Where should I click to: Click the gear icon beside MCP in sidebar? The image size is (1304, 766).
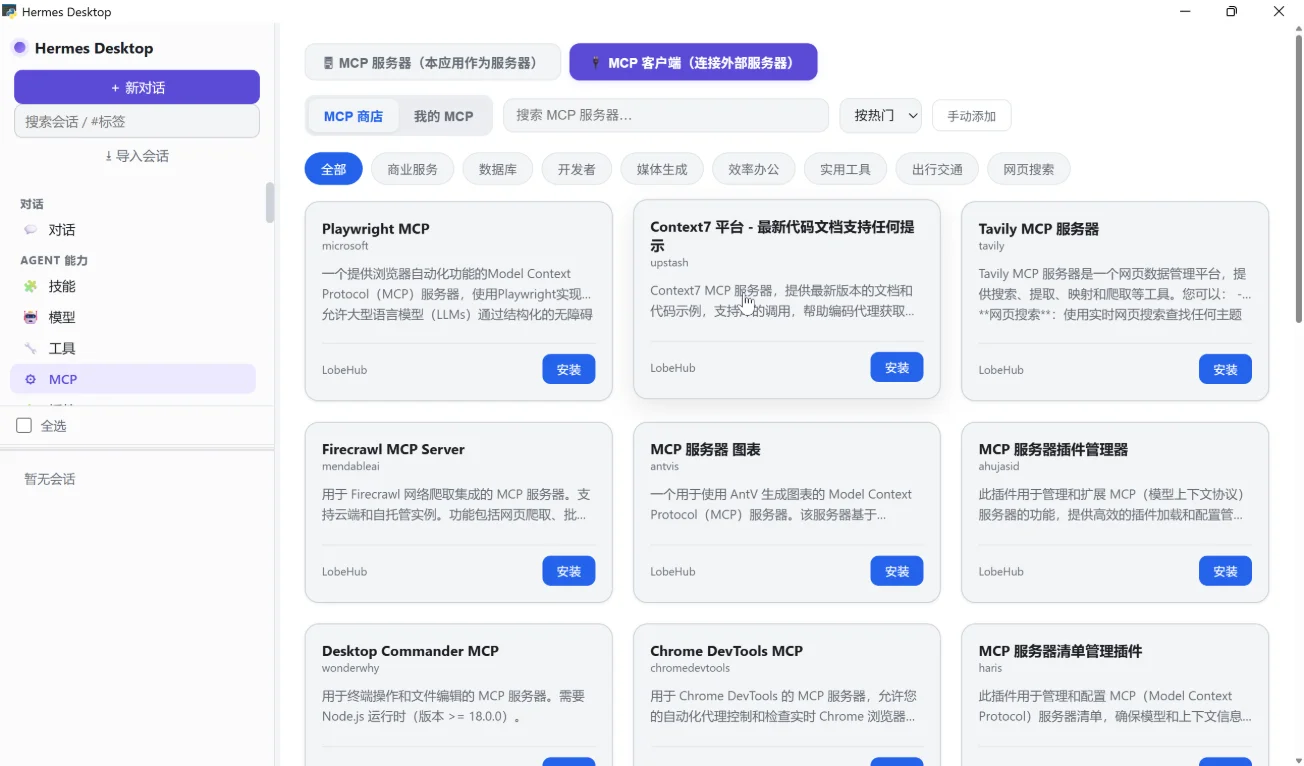[30, 380]
